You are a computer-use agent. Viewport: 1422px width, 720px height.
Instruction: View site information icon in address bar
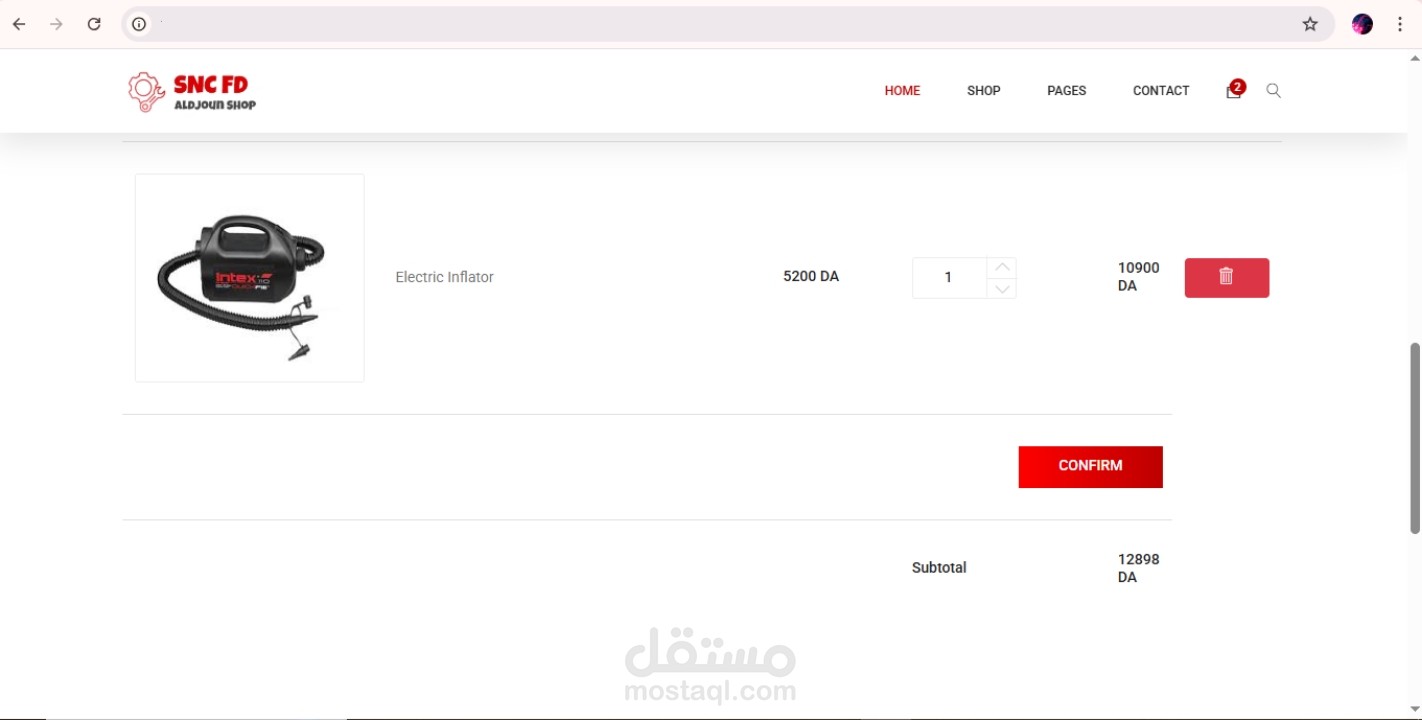tap(139, 24)
